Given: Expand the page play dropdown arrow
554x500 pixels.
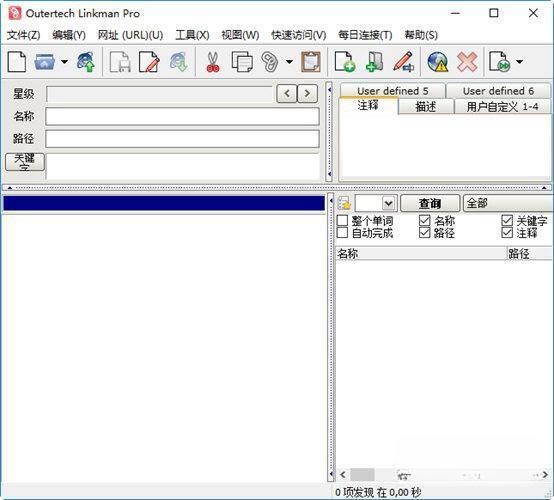Looking at the screenshot, I should click(x=519, y=62).
